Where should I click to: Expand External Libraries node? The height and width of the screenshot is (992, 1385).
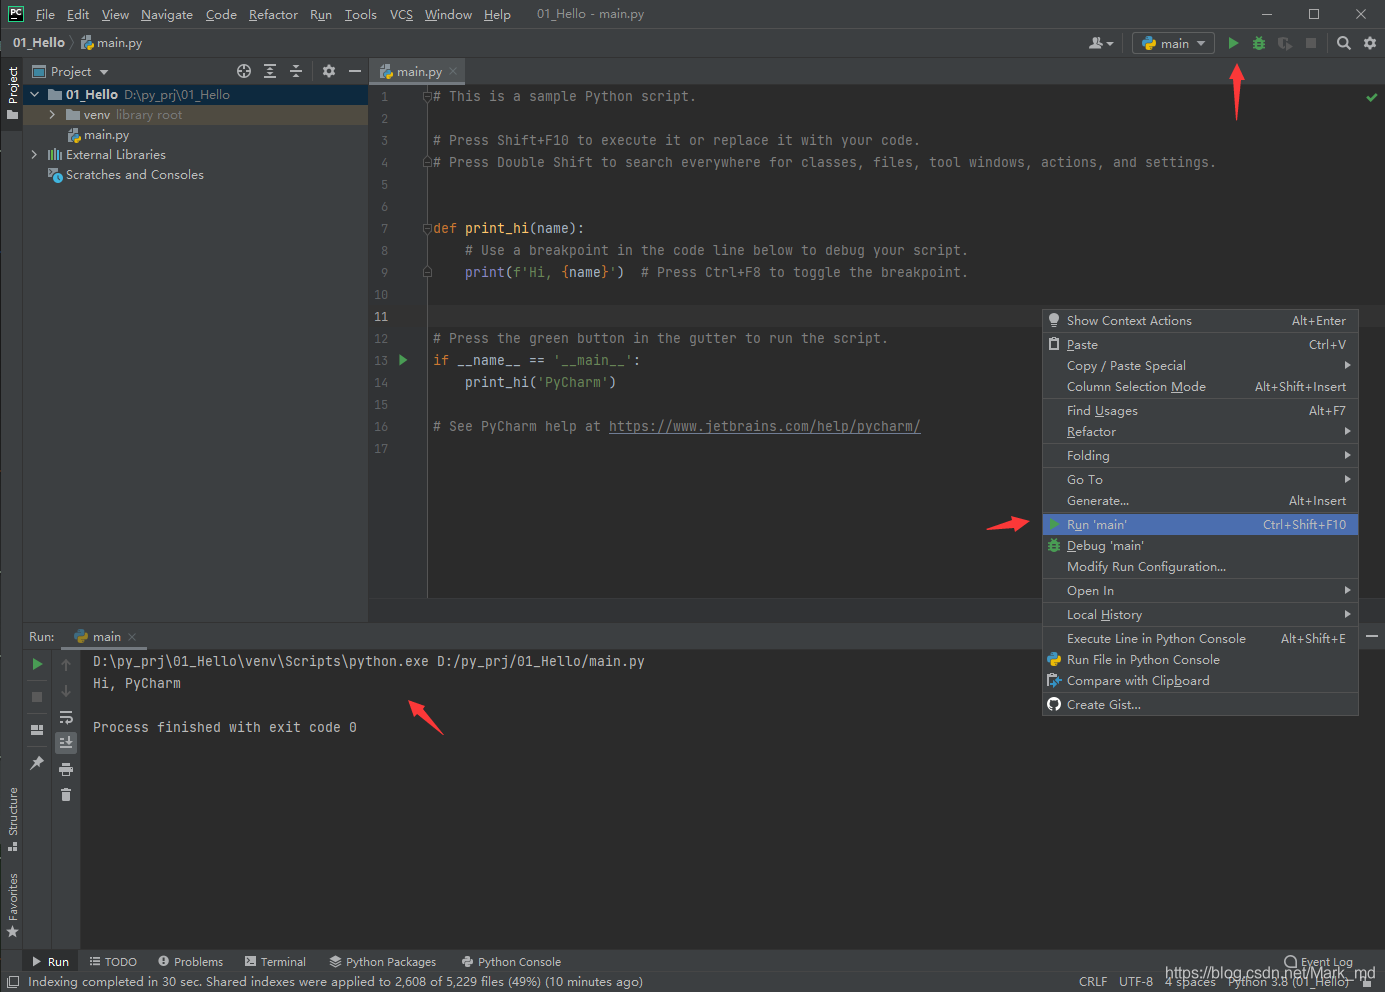point(35,155)
